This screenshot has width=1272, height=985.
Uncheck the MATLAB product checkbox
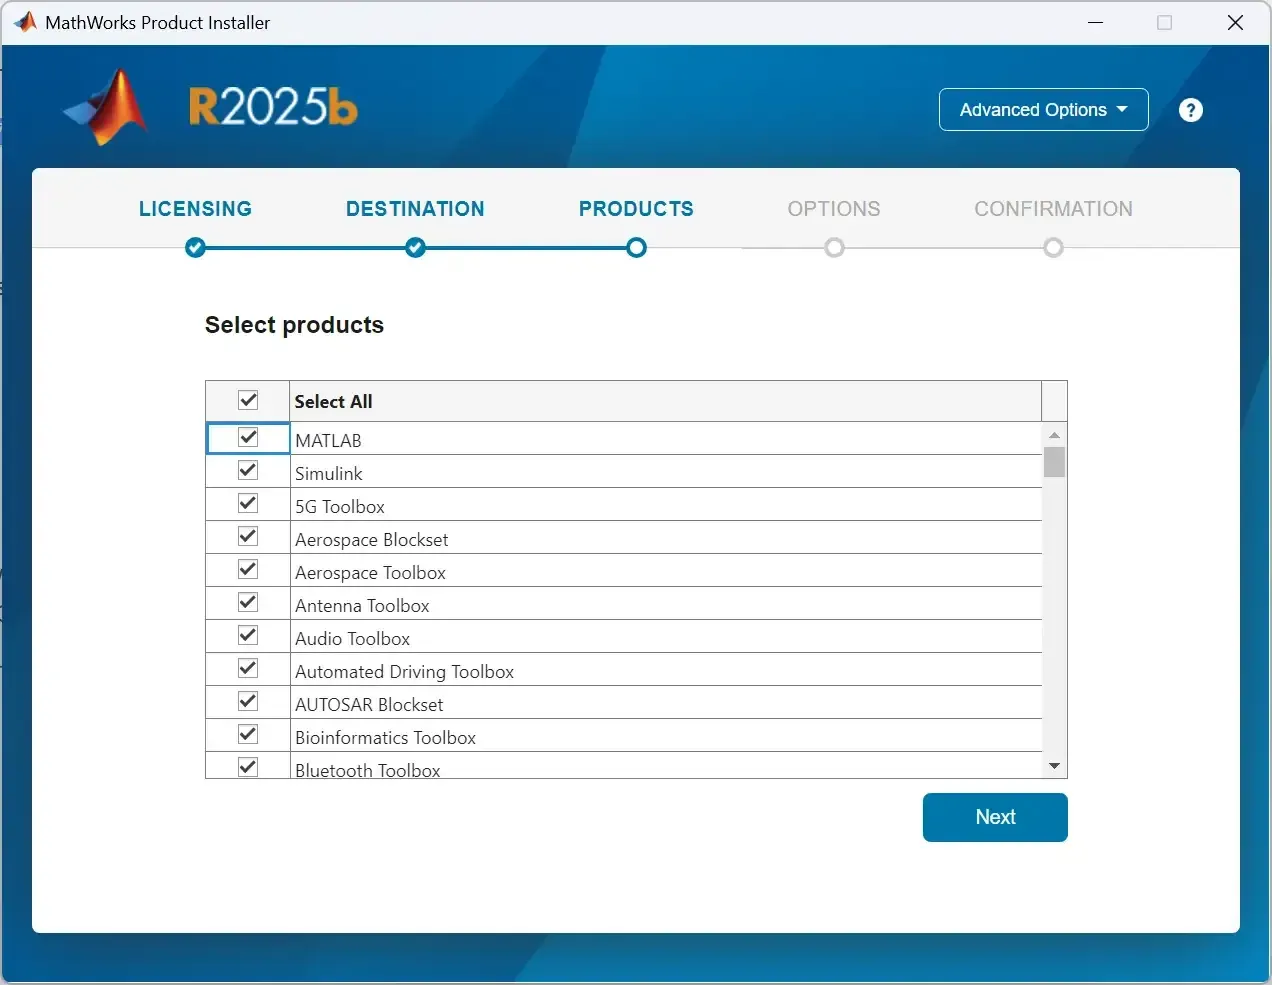click(248, 437)
